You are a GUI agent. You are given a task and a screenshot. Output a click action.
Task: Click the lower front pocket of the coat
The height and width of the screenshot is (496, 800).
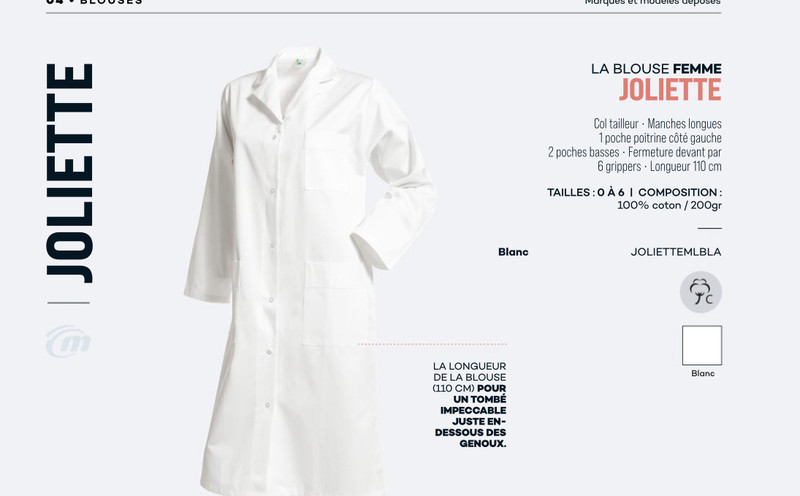(338, 305)
